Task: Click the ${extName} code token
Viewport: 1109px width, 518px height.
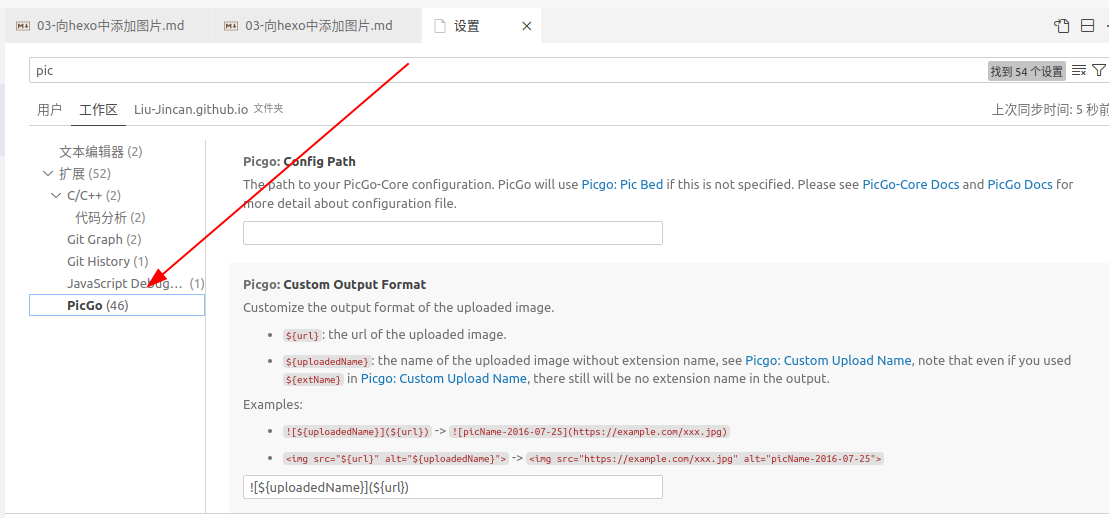Action: 314,380
